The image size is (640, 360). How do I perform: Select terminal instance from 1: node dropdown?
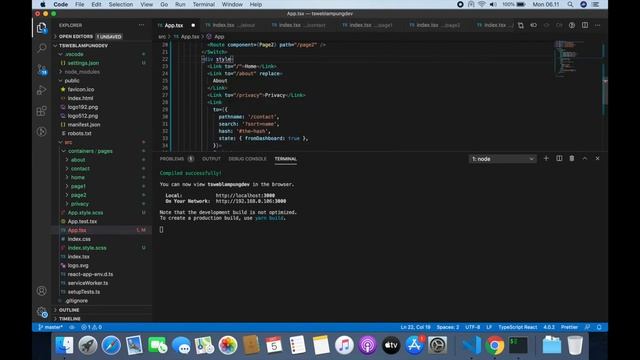(502, 159)
